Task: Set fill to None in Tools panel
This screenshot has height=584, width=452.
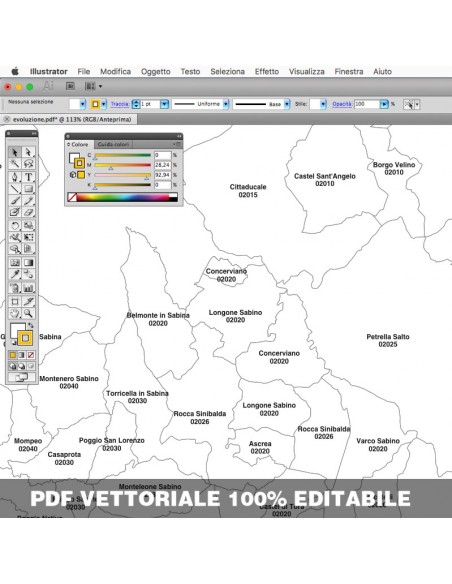Action: point(31,355)
